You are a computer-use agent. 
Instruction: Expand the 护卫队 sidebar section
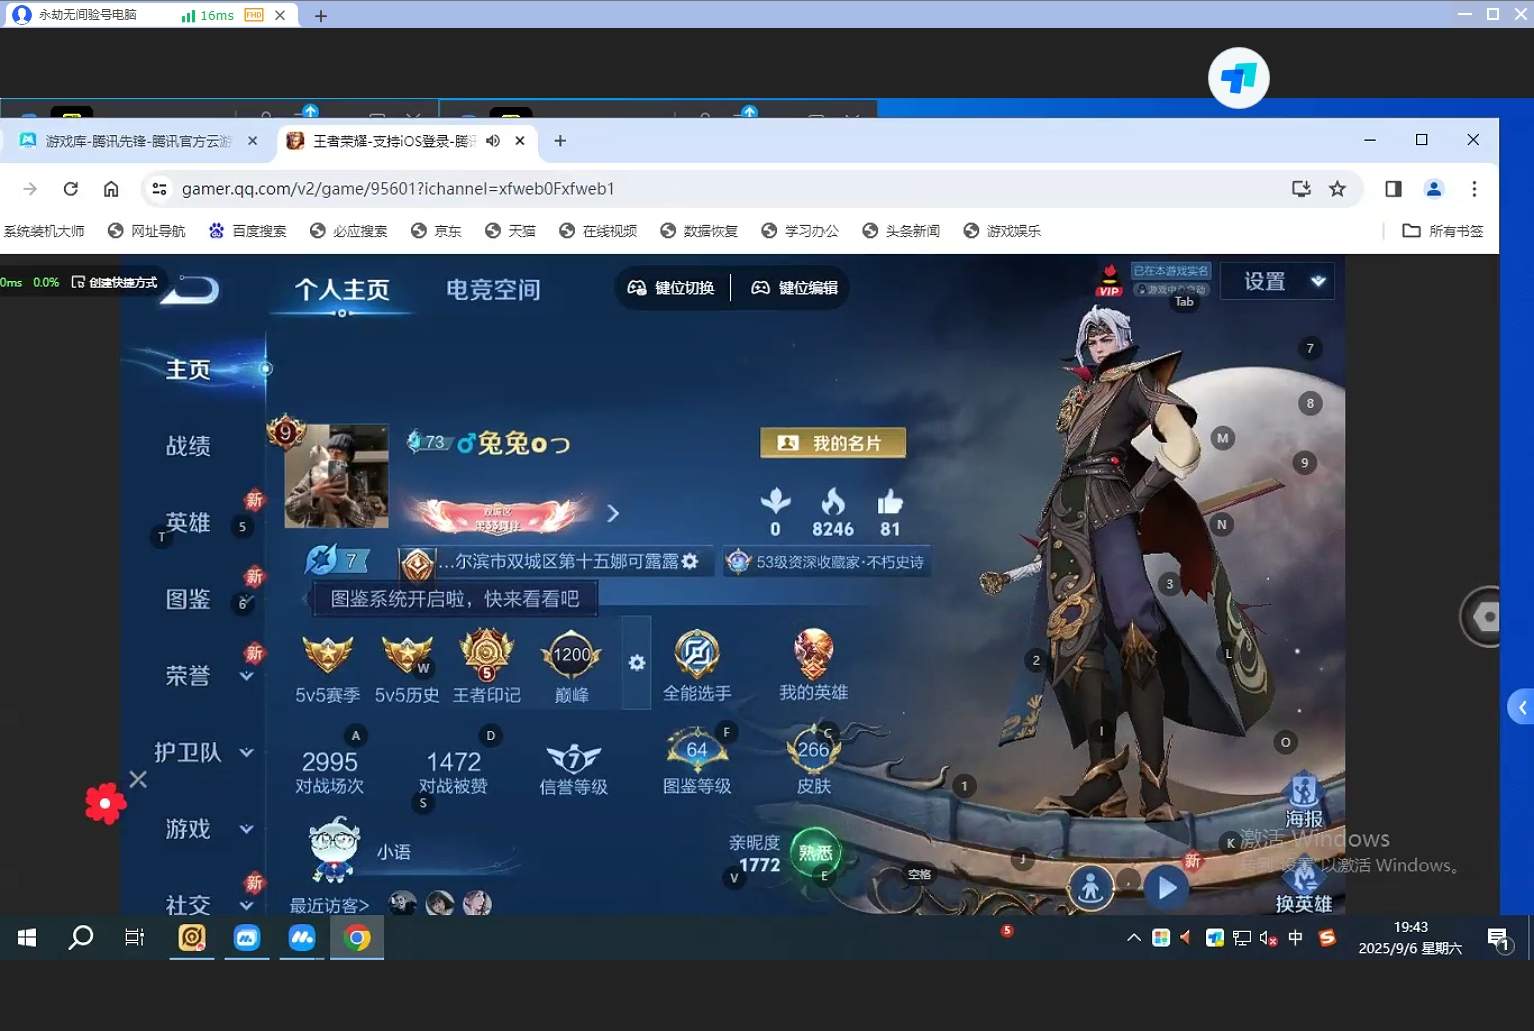(x=247, y=752)
